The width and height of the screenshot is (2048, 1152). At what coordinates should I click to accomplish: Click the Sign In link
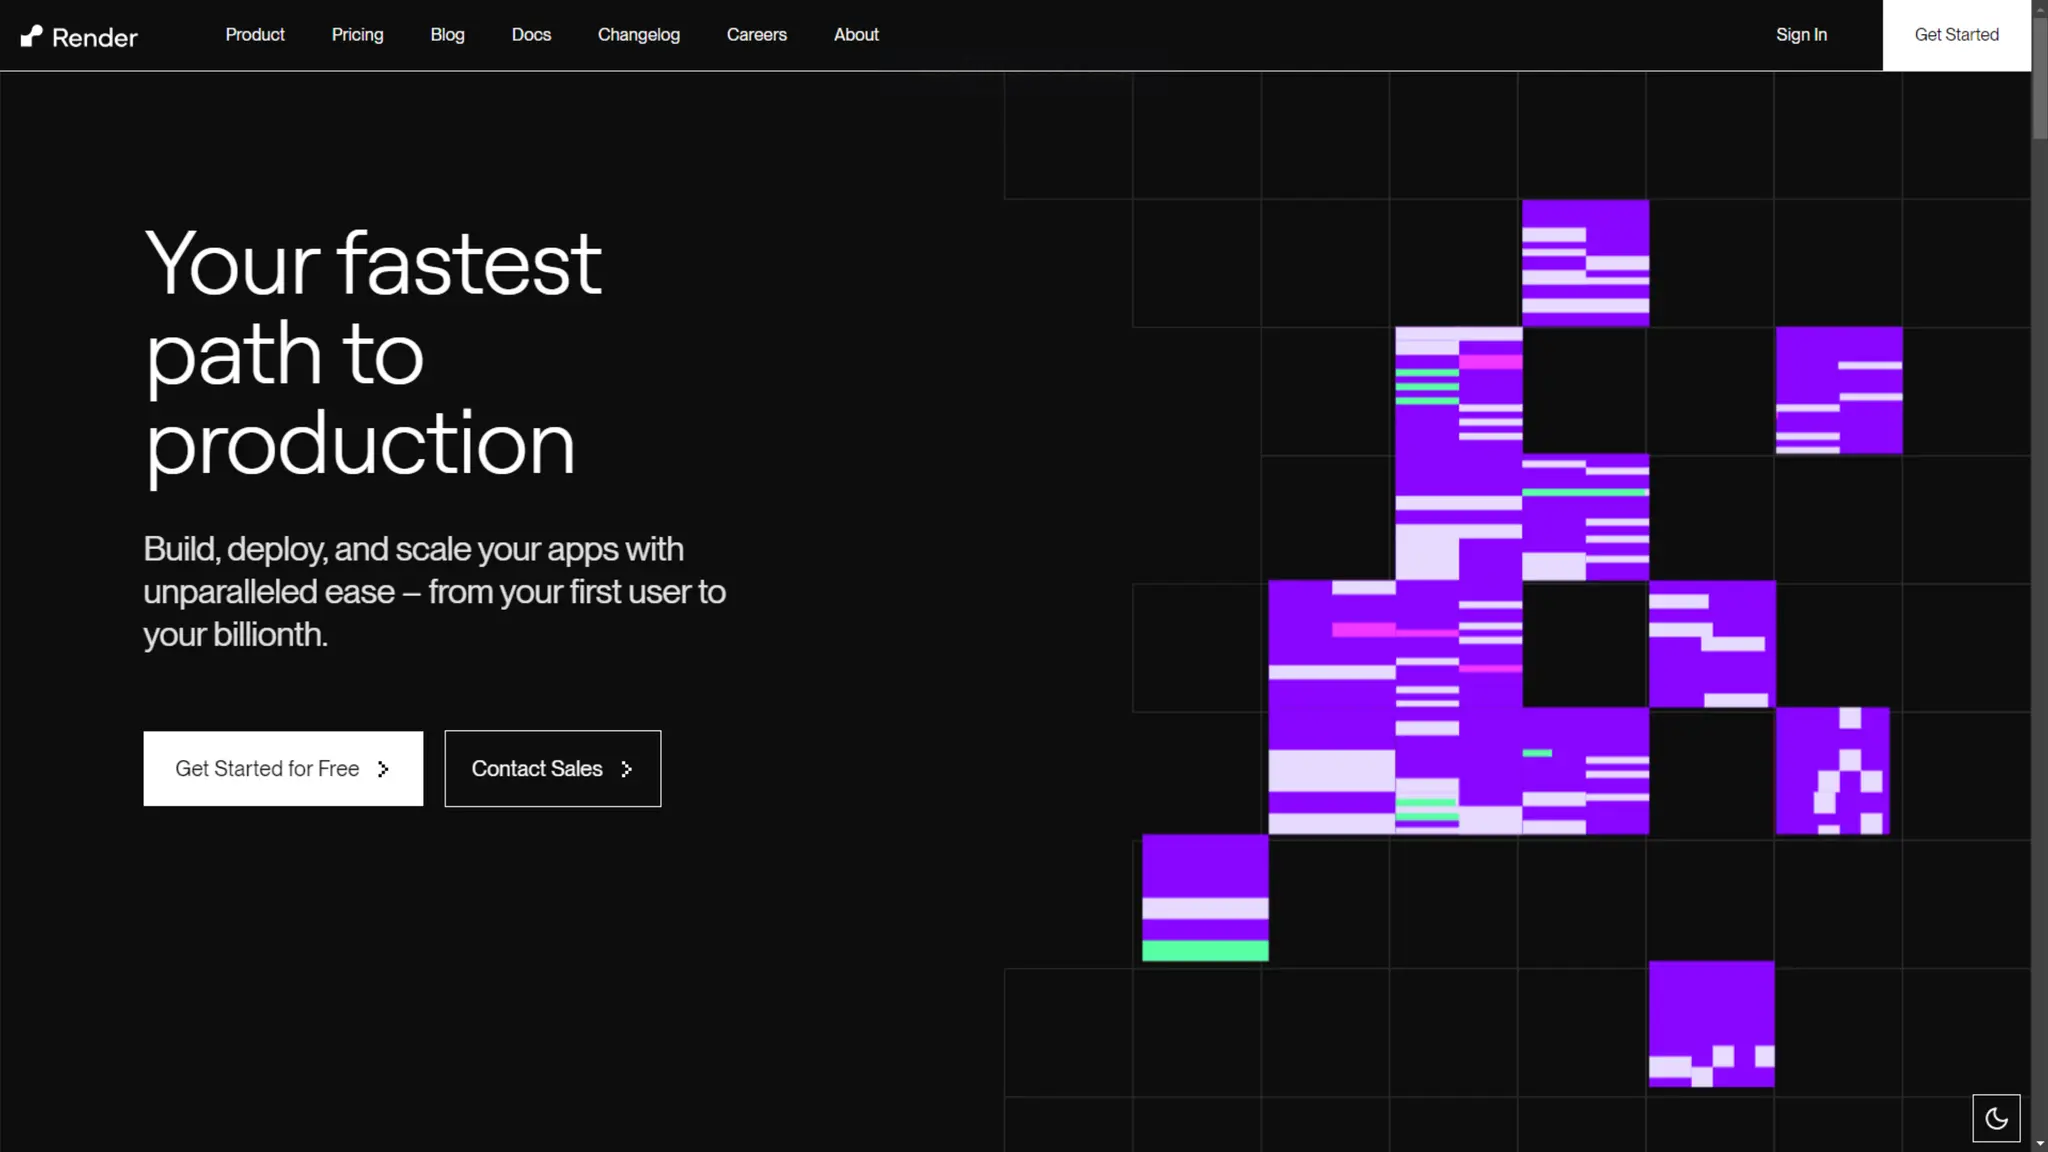tap(1801, 35)
